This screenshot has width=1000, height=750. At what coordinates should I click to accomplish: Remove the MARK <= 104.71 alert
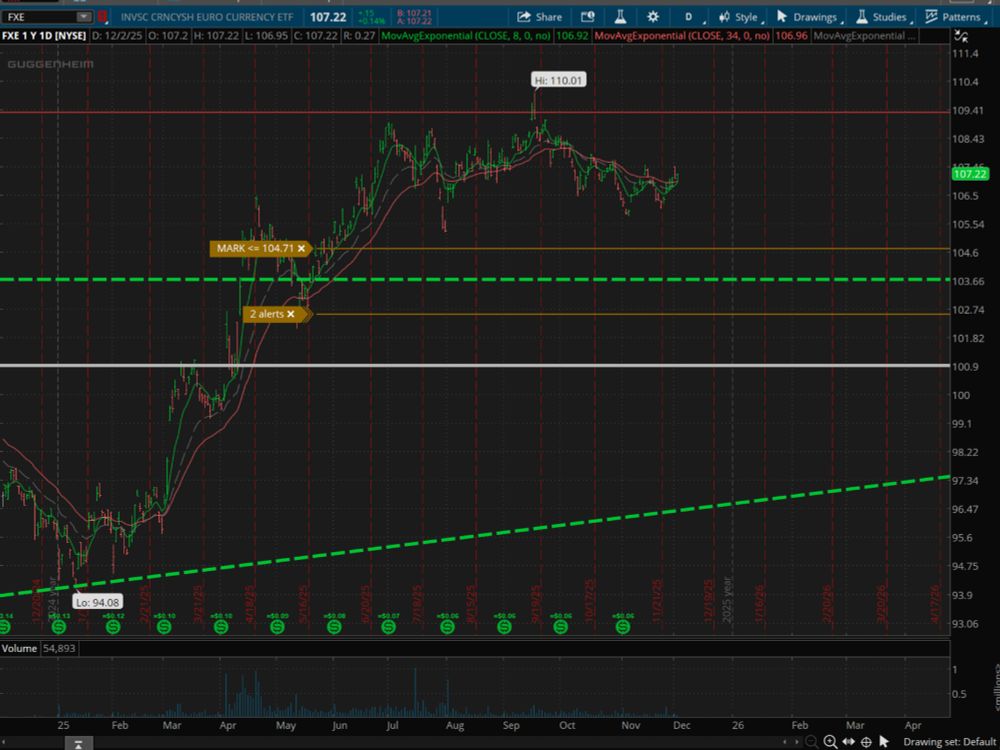coord(301,248)
